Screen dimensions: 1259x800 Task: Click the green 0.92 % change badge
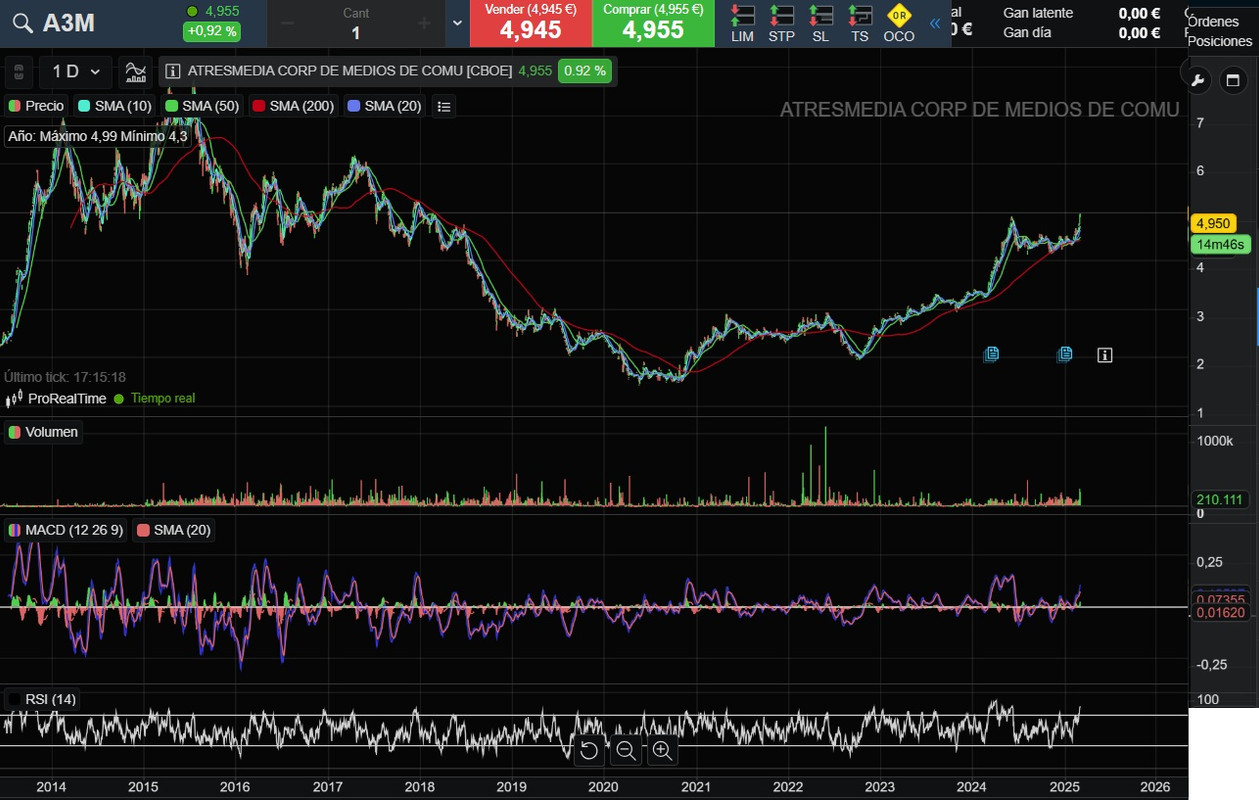pyautogui.click(x=584, y=71)
